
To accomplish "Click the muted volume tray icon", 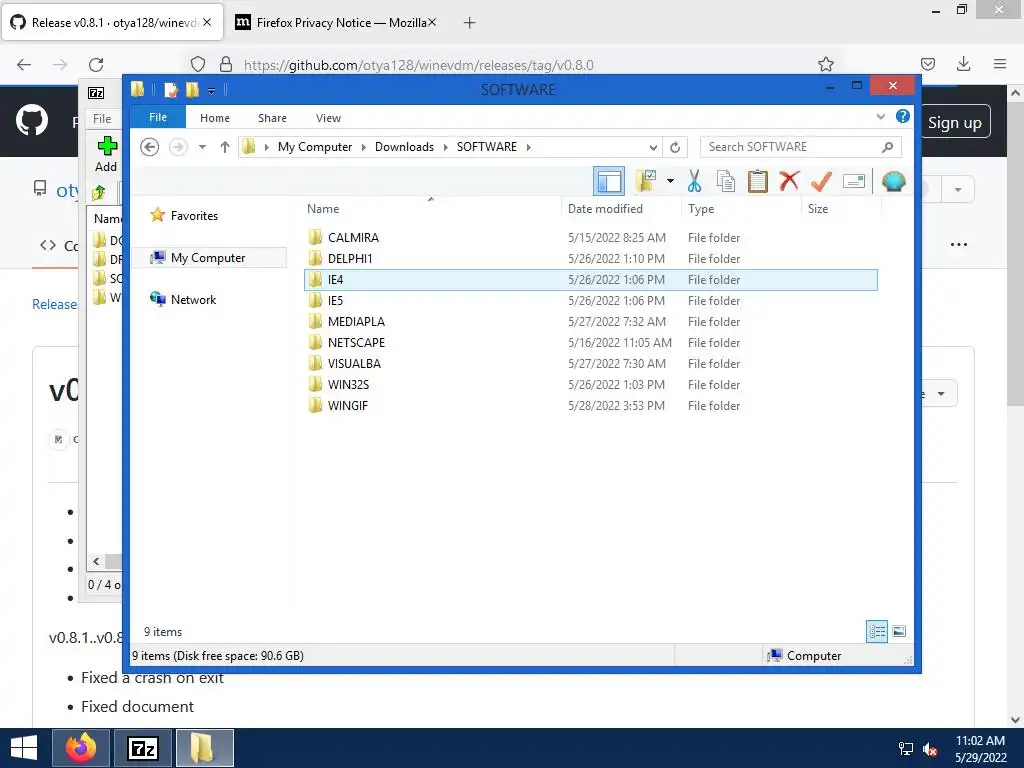I will click(930, 749).
